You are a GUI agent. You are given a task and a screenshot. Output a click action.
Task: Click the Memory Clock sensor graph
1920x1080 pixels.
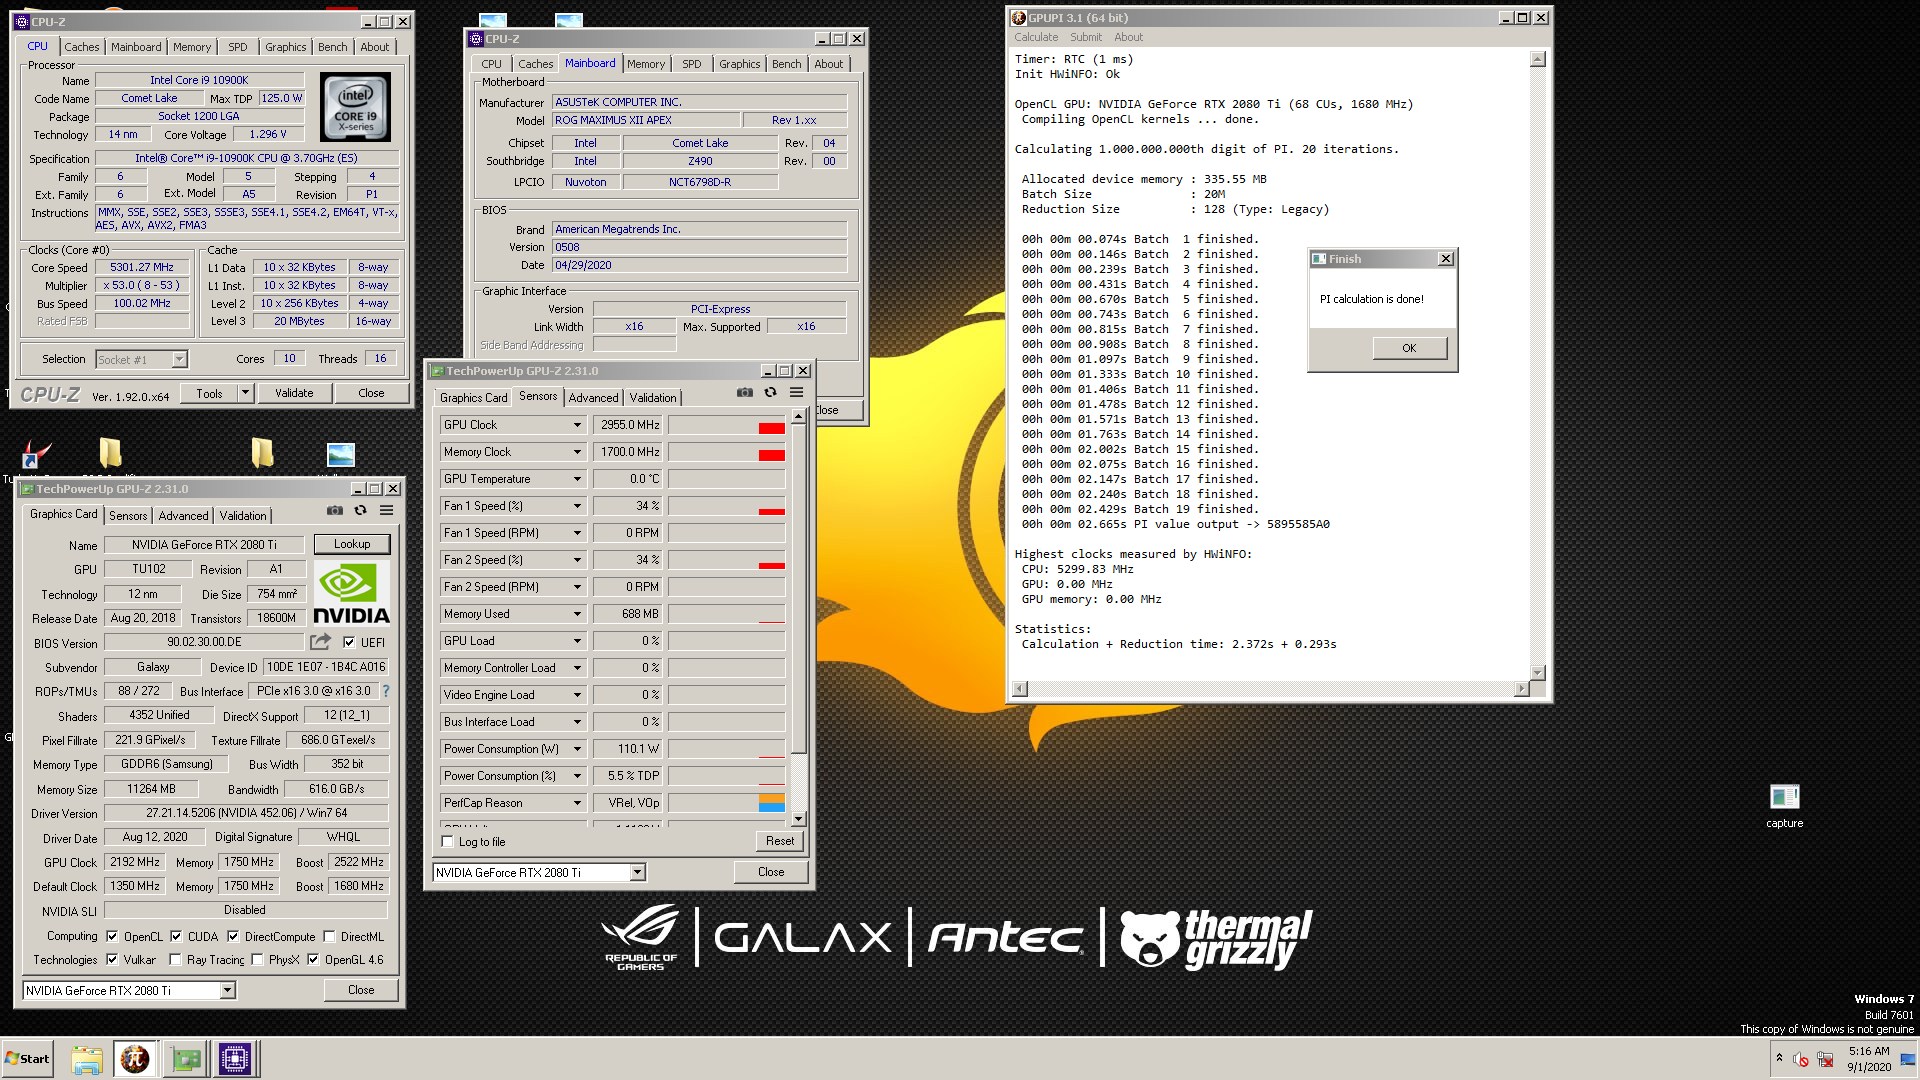pos(727,452)
